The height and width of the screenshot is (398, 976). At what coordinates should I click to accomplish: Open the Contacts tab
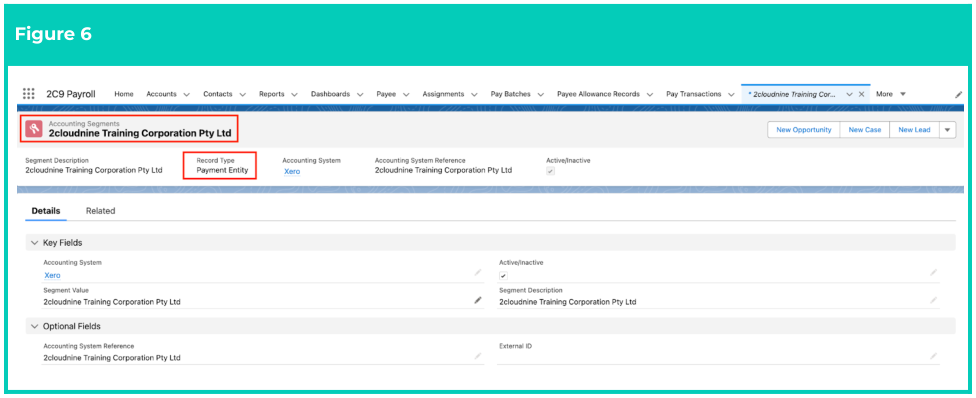coord(217,94)
